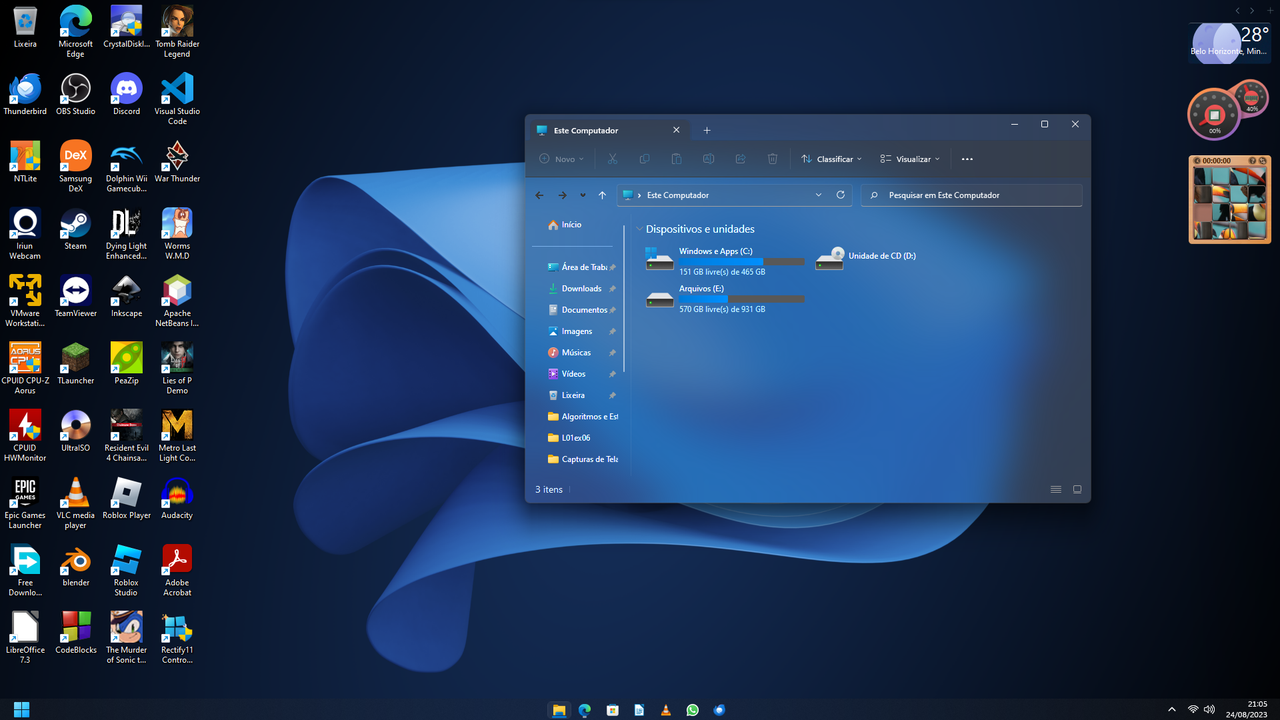Image resolution: width=1280 pixels, height=720 pixels.
Task: Click the Paste icon
Action: [676, 158]
